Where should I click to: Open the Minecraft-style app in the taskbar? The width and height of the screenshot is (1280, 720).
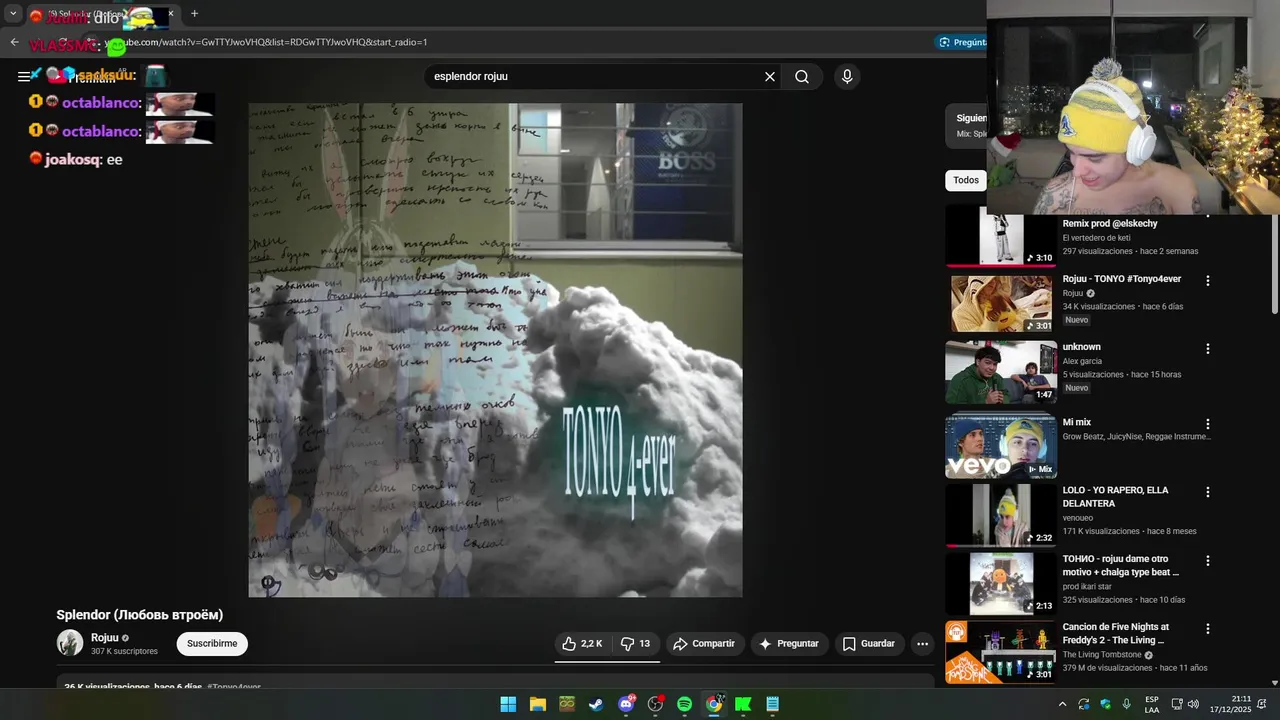pyautogui.click(x=567, y=704)
